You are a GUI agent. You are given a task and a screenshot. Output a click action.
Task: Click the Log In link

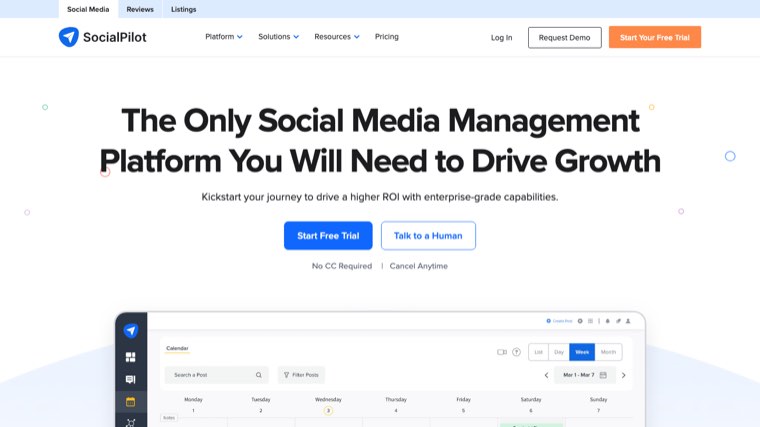click(501, 37)
